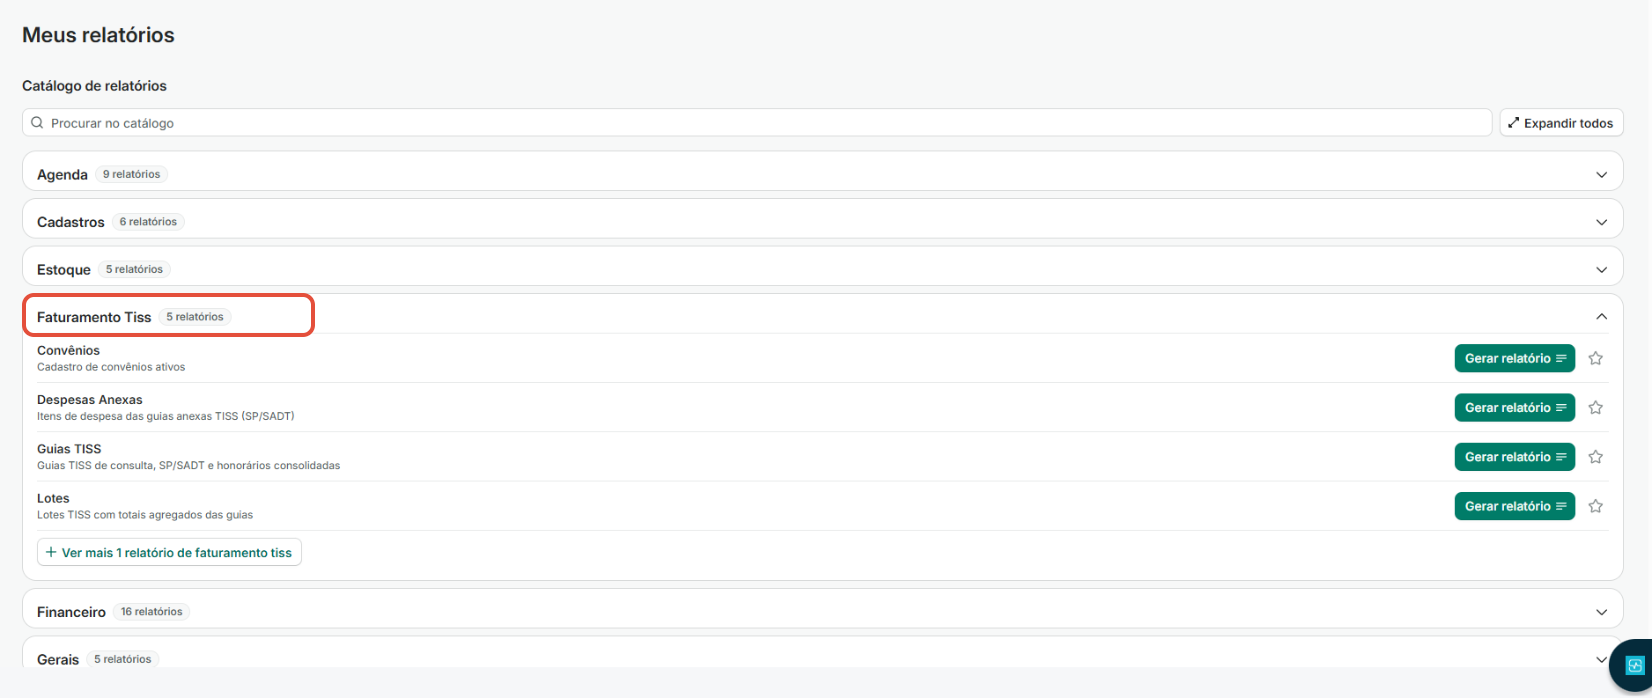
Task: Click the floating chat widget icon
Action: click(1635, 665)
